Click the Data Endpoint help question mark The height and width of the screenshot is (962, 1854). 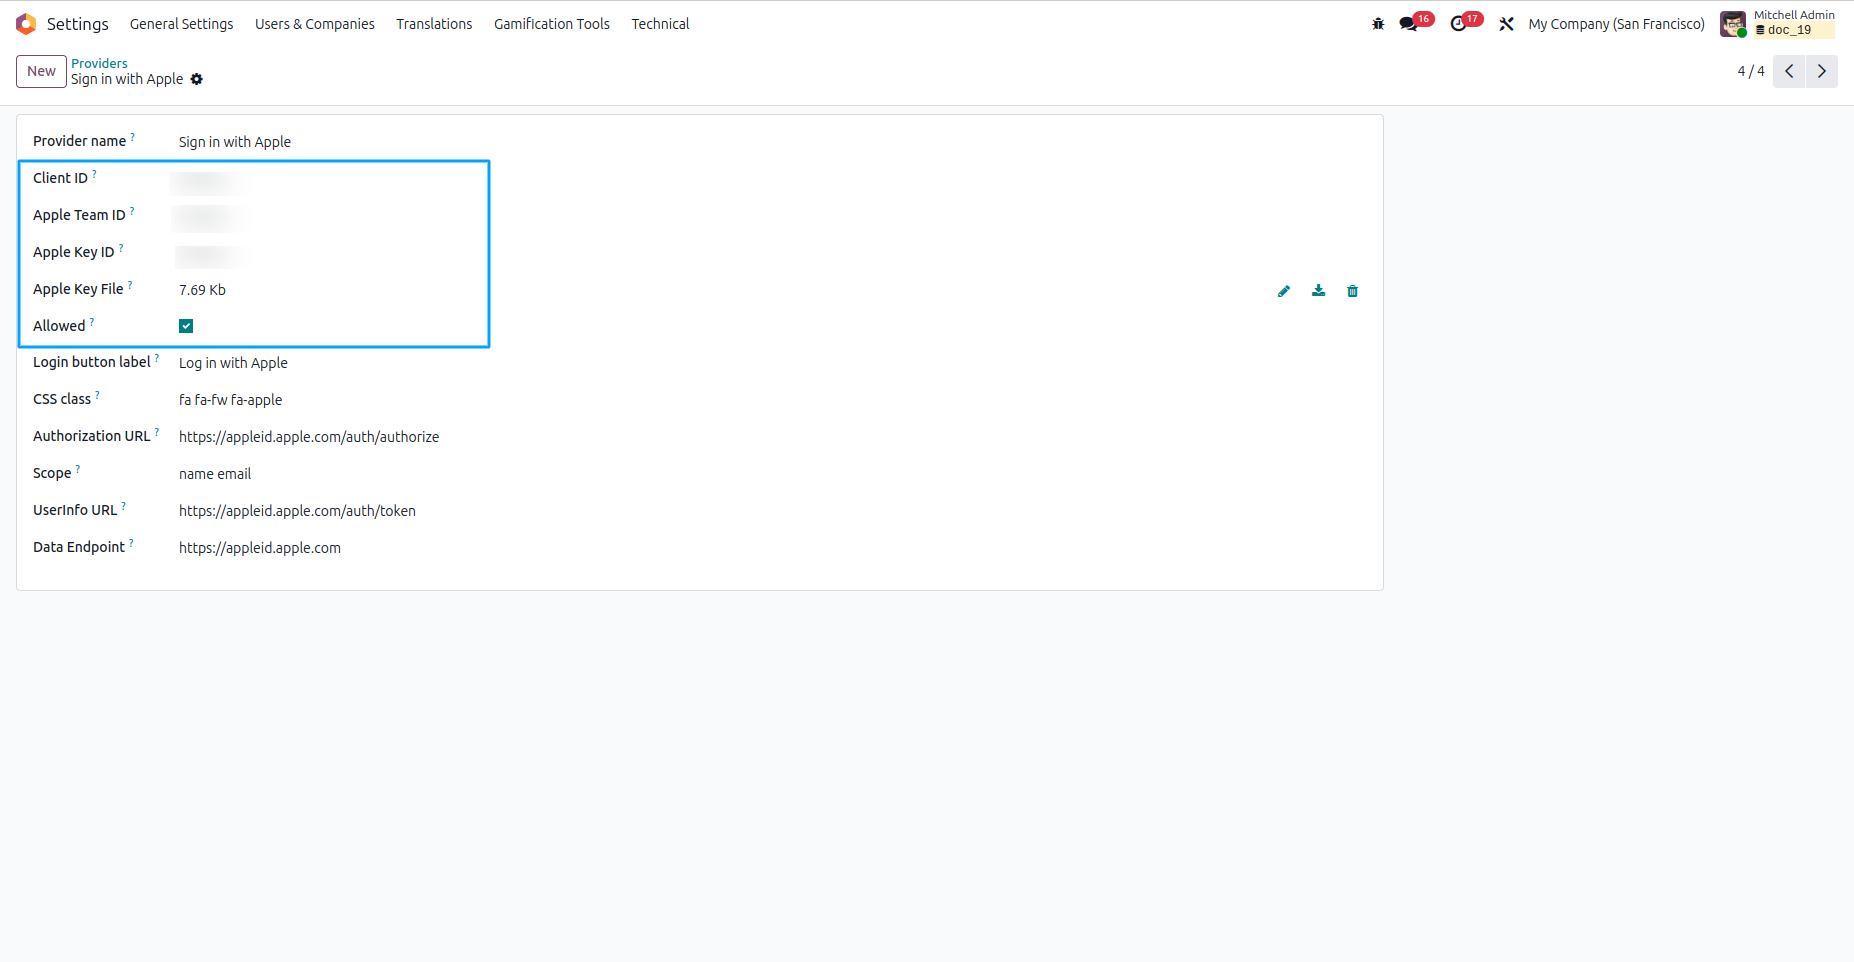131,543
